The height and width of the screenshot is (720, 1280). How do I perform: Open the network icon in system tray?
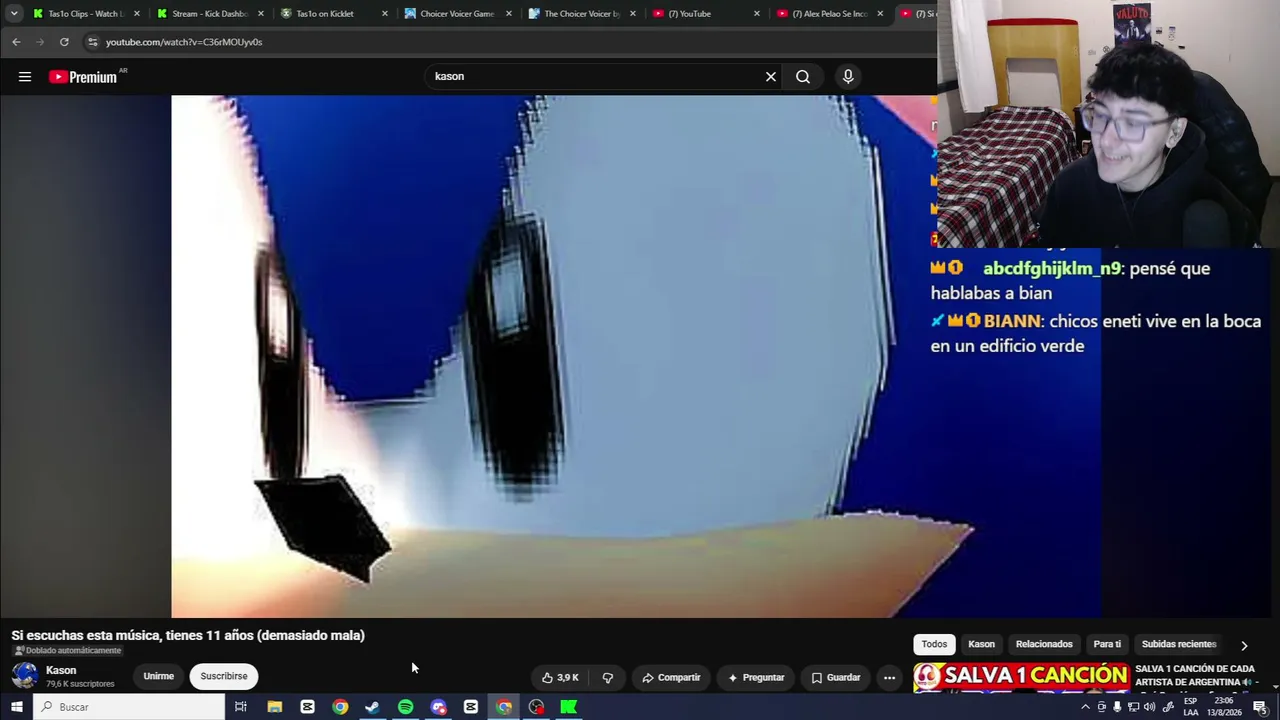tap(1133, 707)
